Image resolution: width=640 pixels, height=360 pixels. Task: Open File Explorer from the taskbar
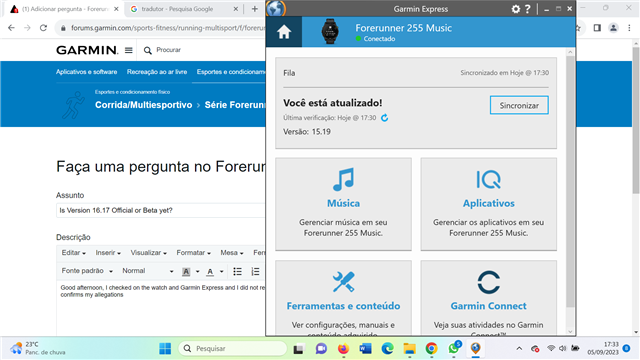409,349
